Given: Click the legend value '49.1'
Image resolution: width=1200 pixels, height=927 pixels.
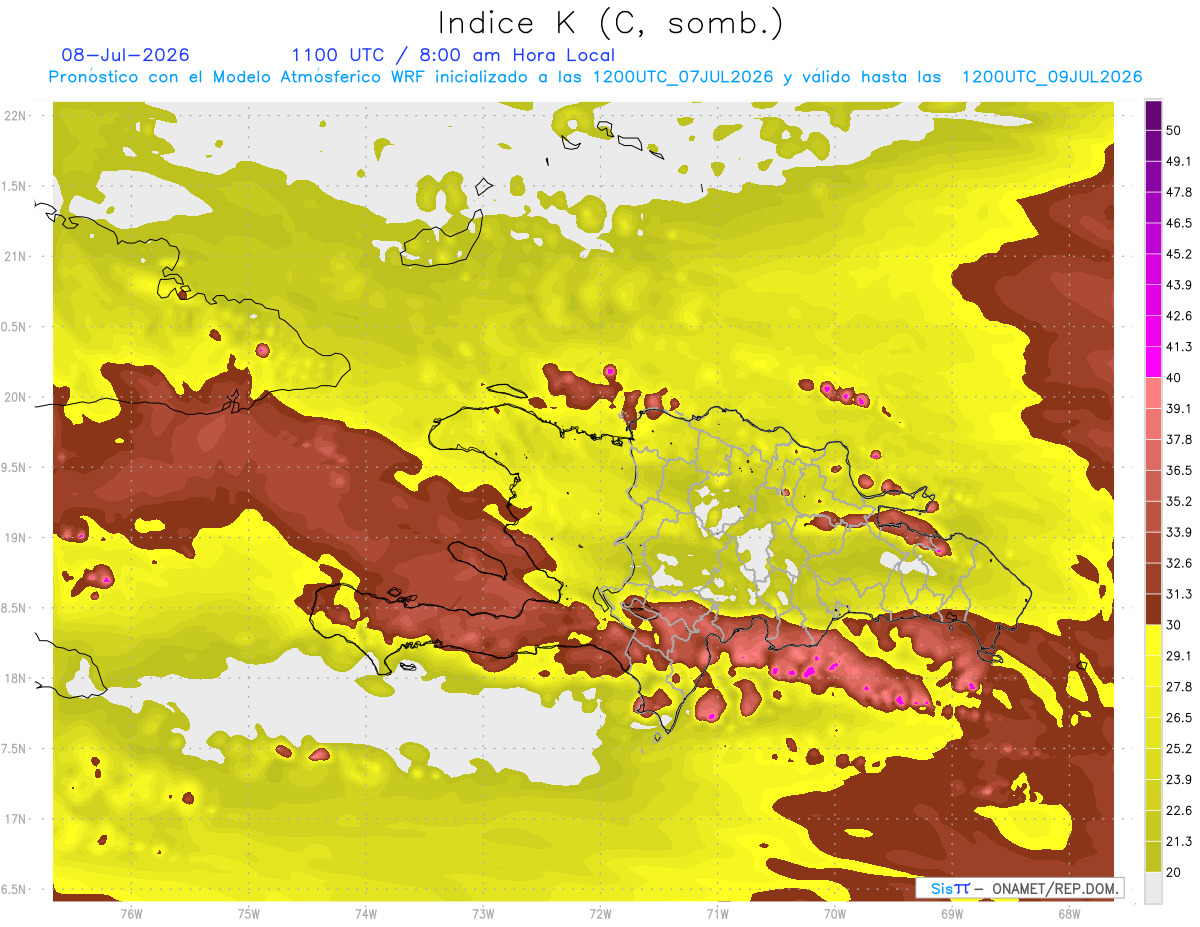Looking at the screenshot, I should [x=1178, y=161].
